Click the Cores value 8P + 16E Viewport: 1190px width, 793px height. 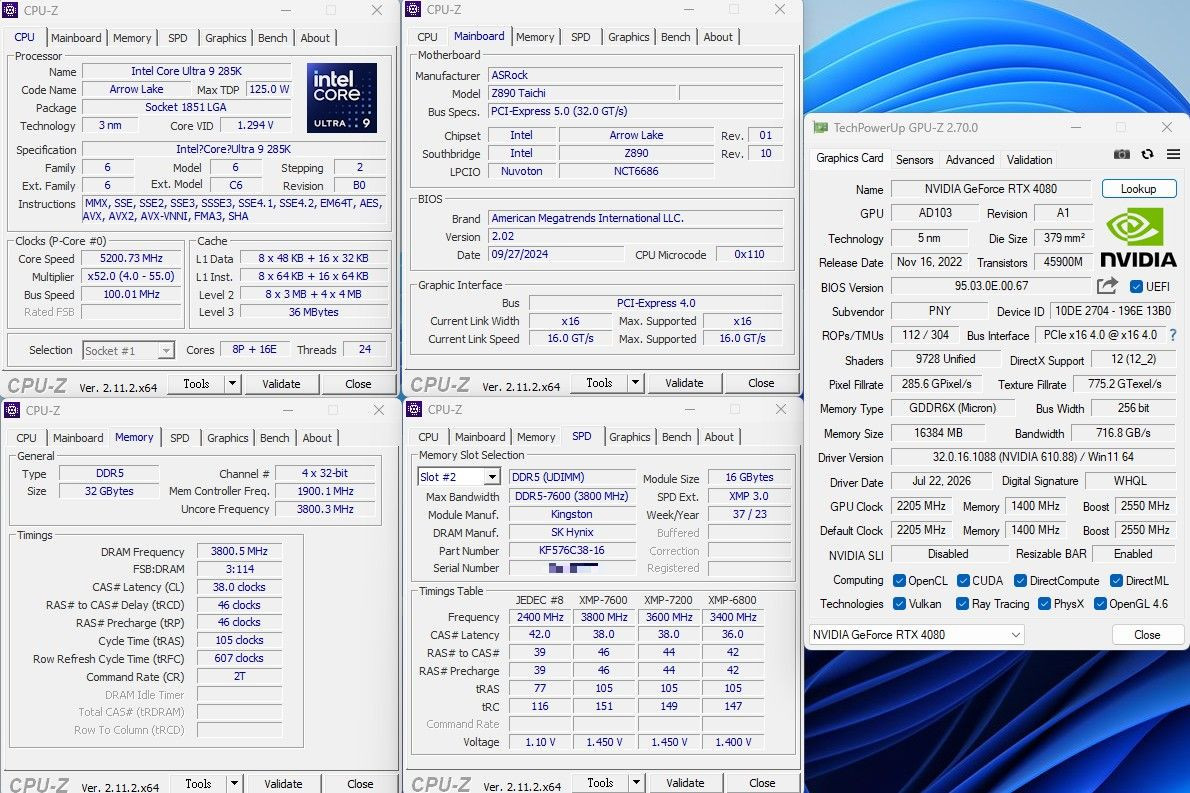(x=254, y=349)
